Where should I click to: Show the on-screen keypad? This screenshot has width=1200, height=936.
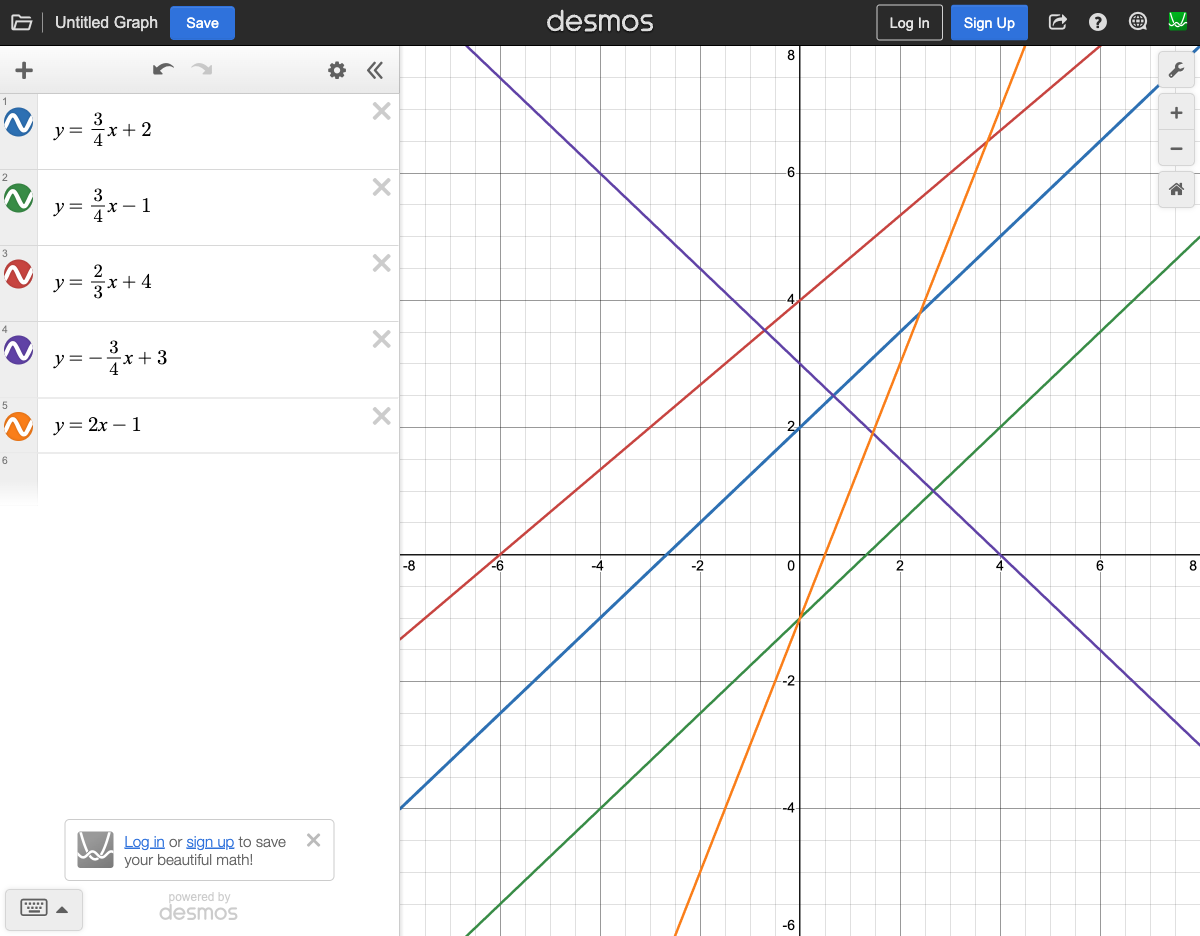44,909
